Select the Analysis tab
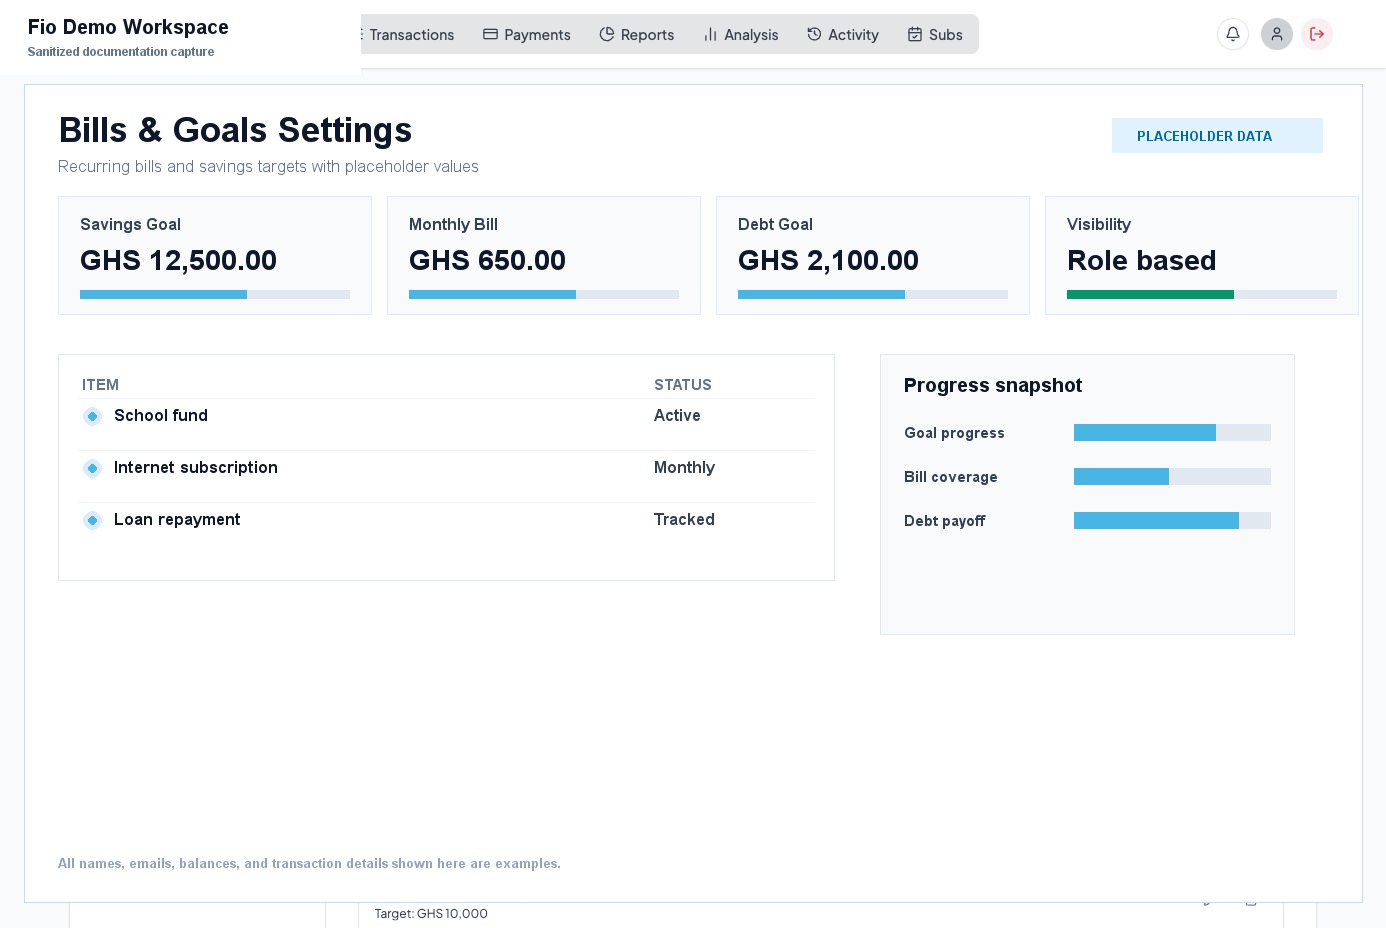The width and height of the screenshot is (1386, 928). (741, 34)
